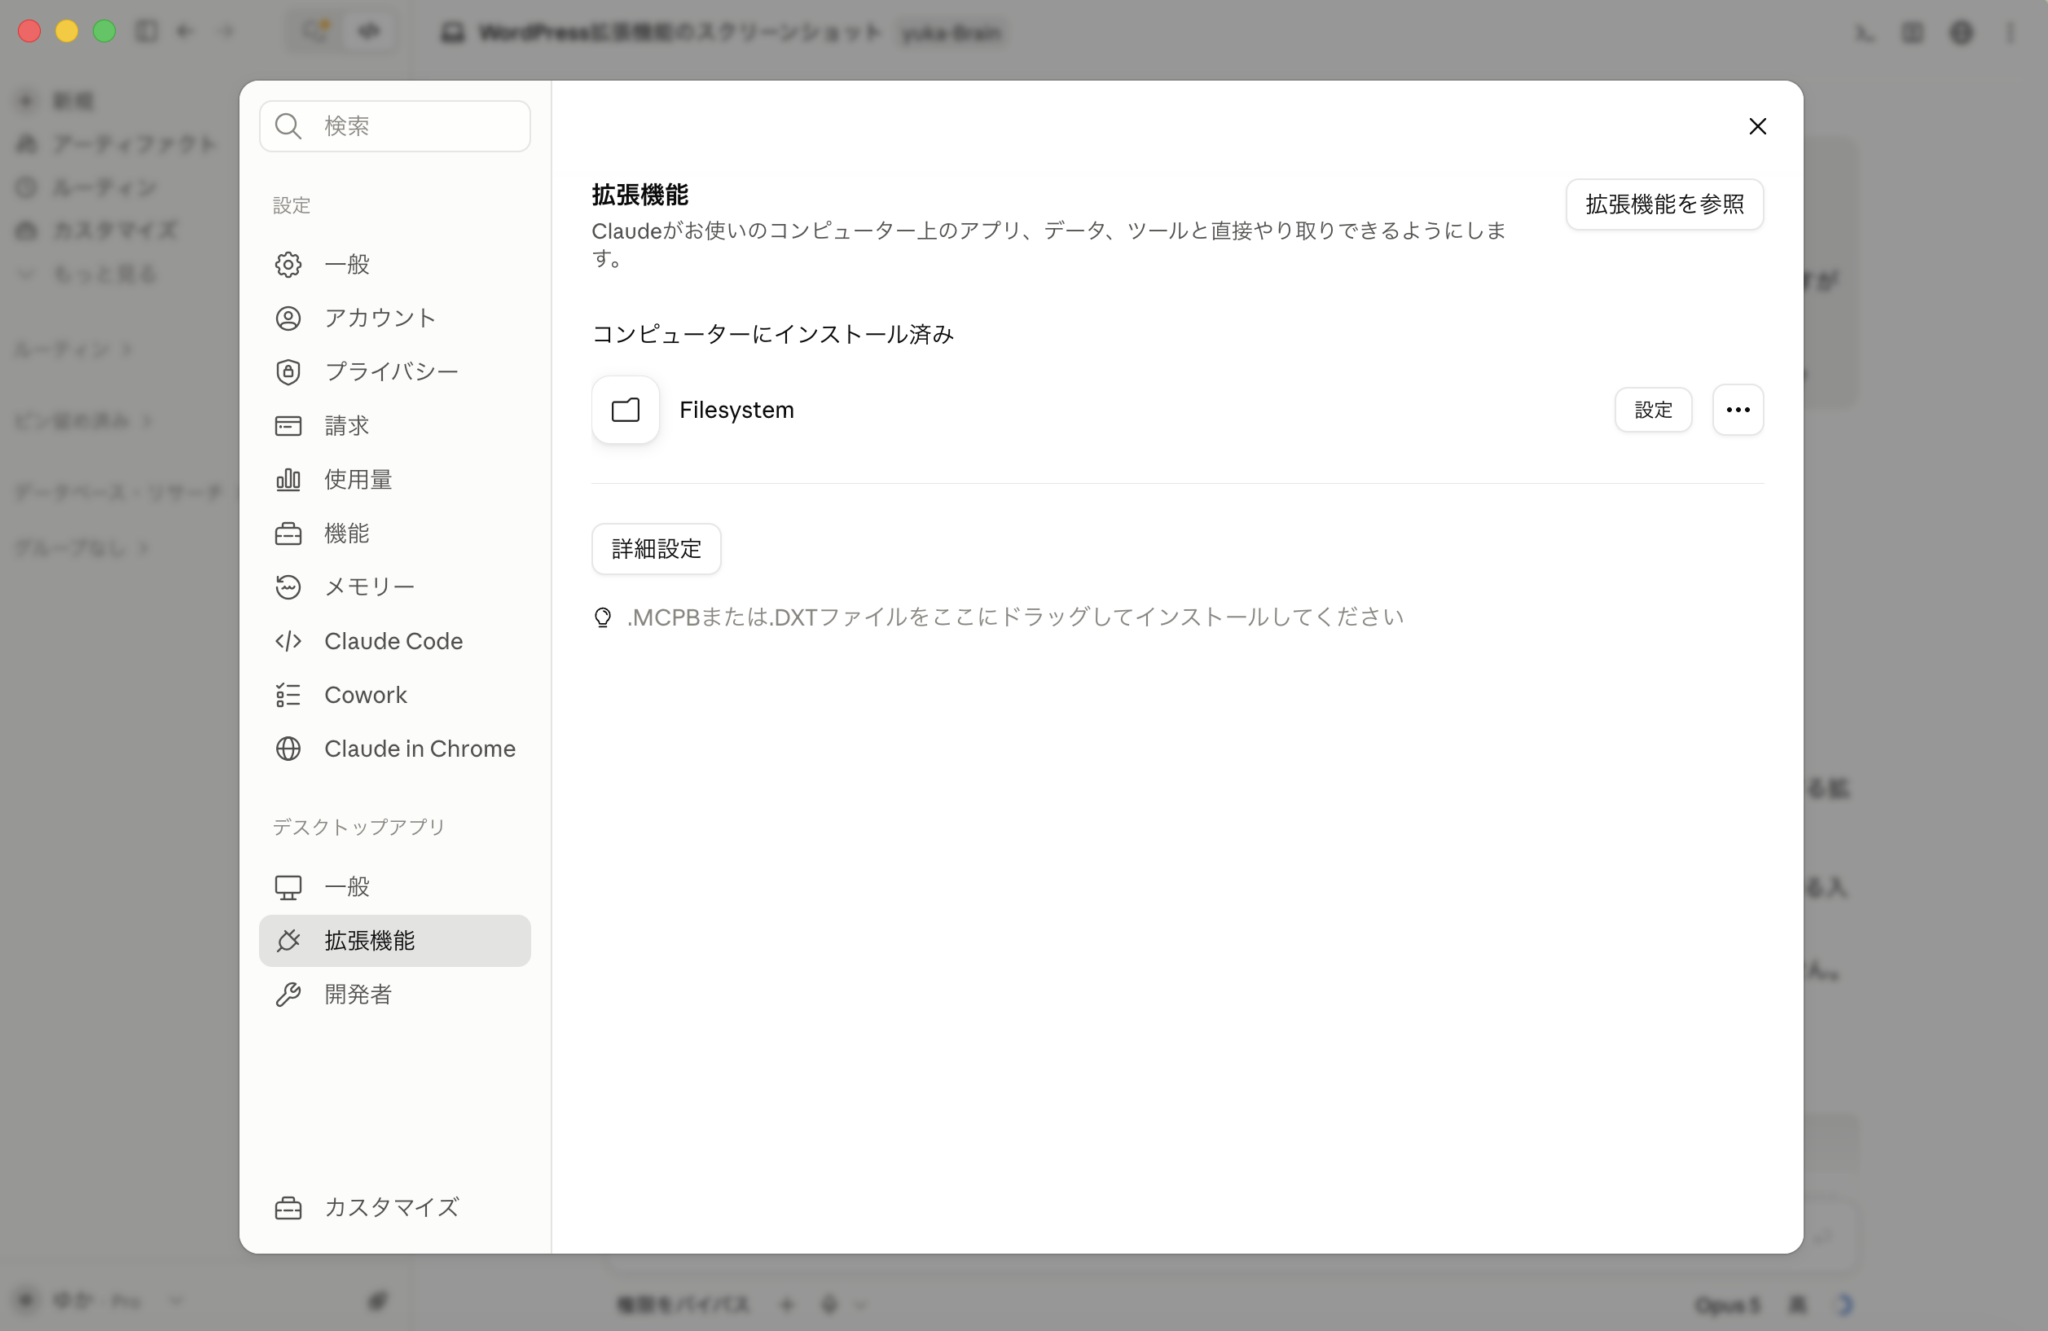The image size is (2048, 1331).
Task: Click the monitor icon for desktop 一般
Action: tap(288, 887)
